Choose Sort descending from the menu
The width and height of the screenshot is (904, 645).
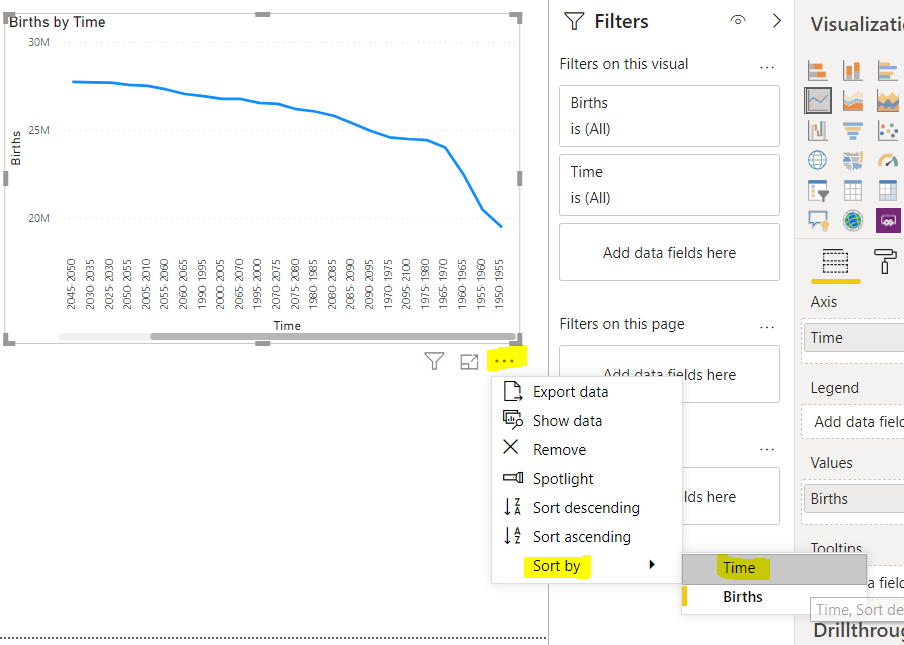click(585, 508)
